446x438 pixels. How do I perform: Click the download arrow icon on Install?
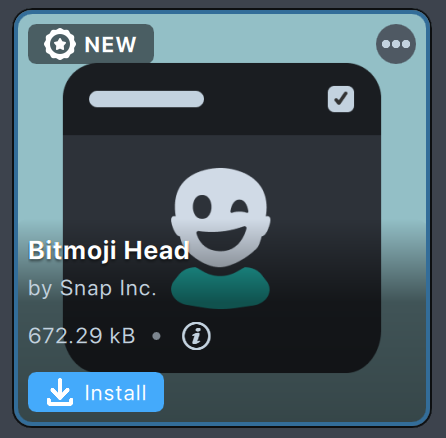point(60,392)
